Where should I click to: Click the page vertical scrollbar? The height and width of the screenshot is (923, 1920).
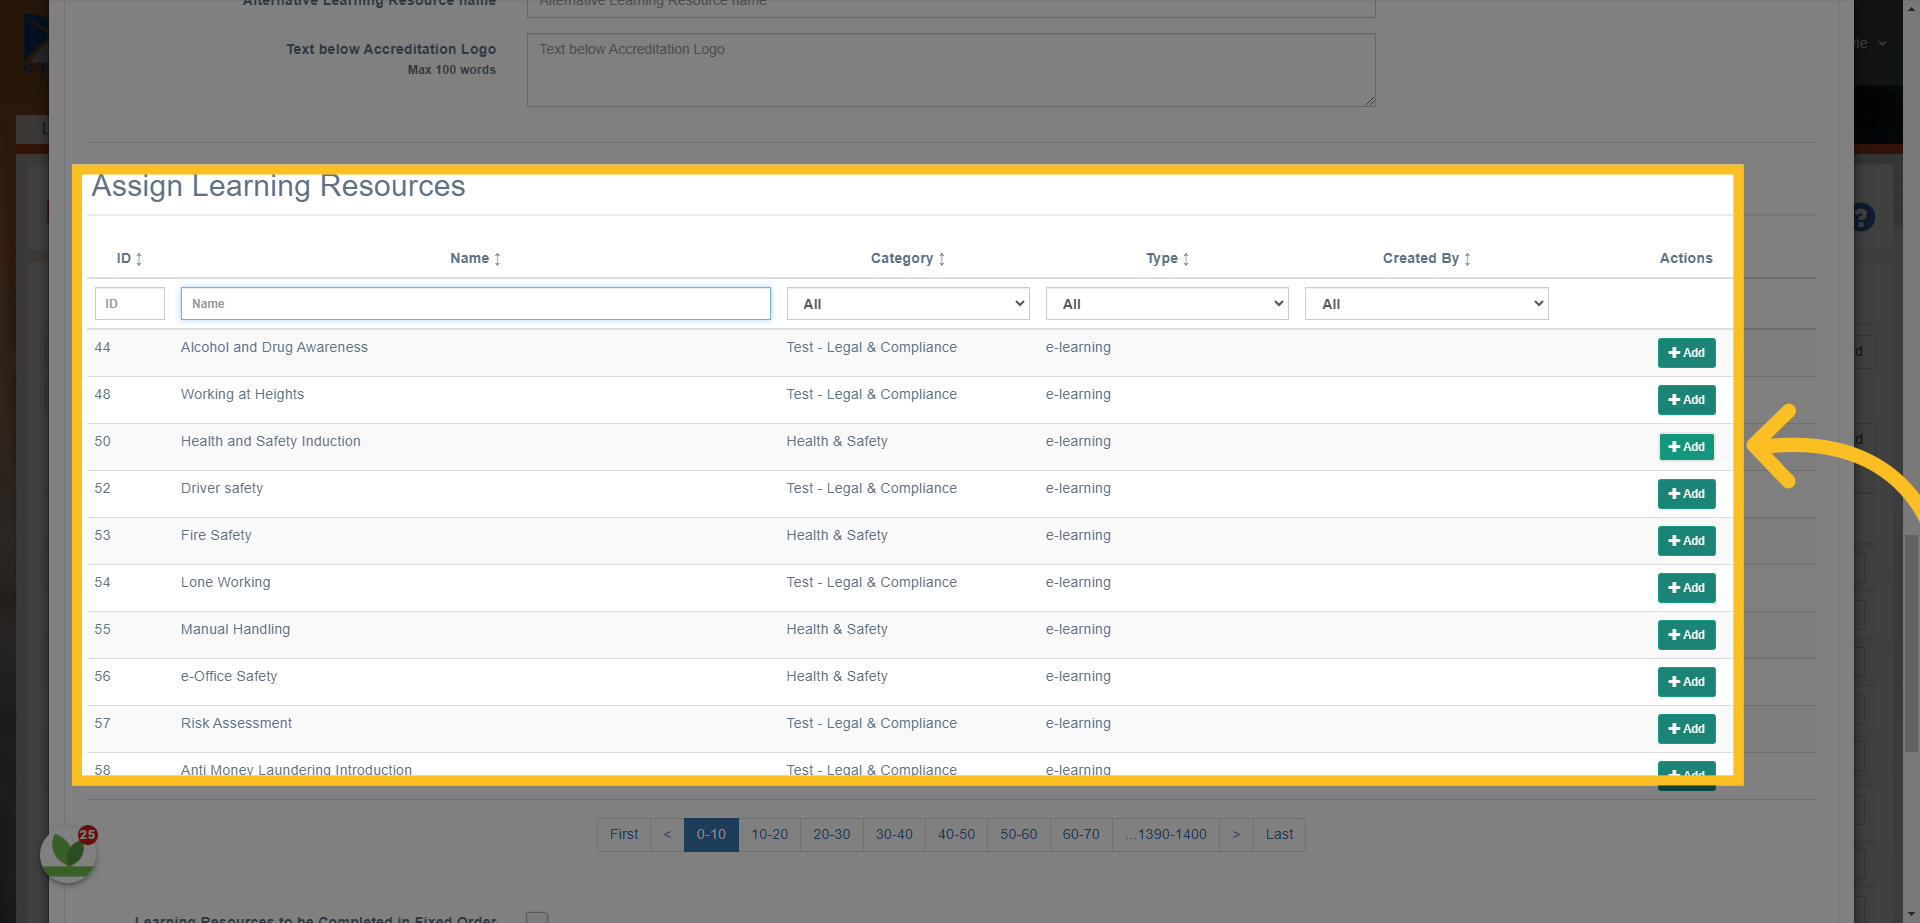coord(1911,642)
